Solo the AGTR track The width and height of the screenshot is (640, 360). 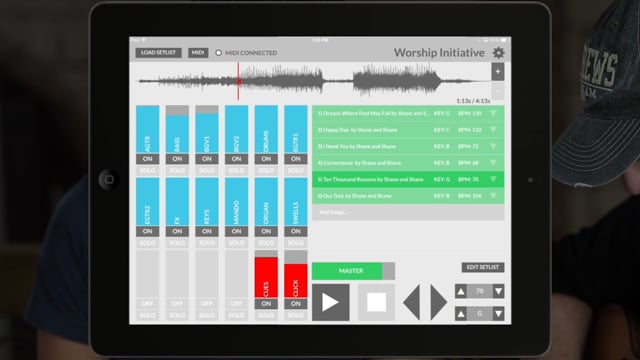point(147,170)
